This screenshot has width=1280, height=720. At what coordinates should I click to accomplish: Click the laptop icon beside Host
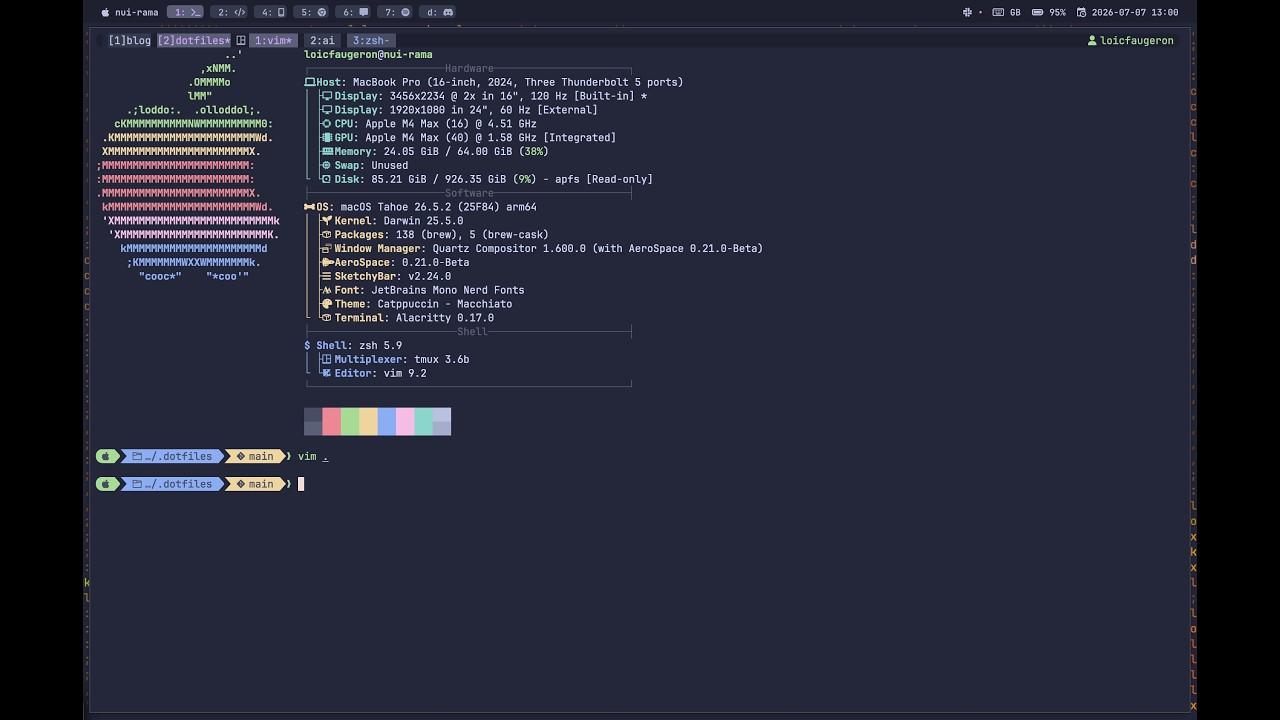click(x=310, y=82)
